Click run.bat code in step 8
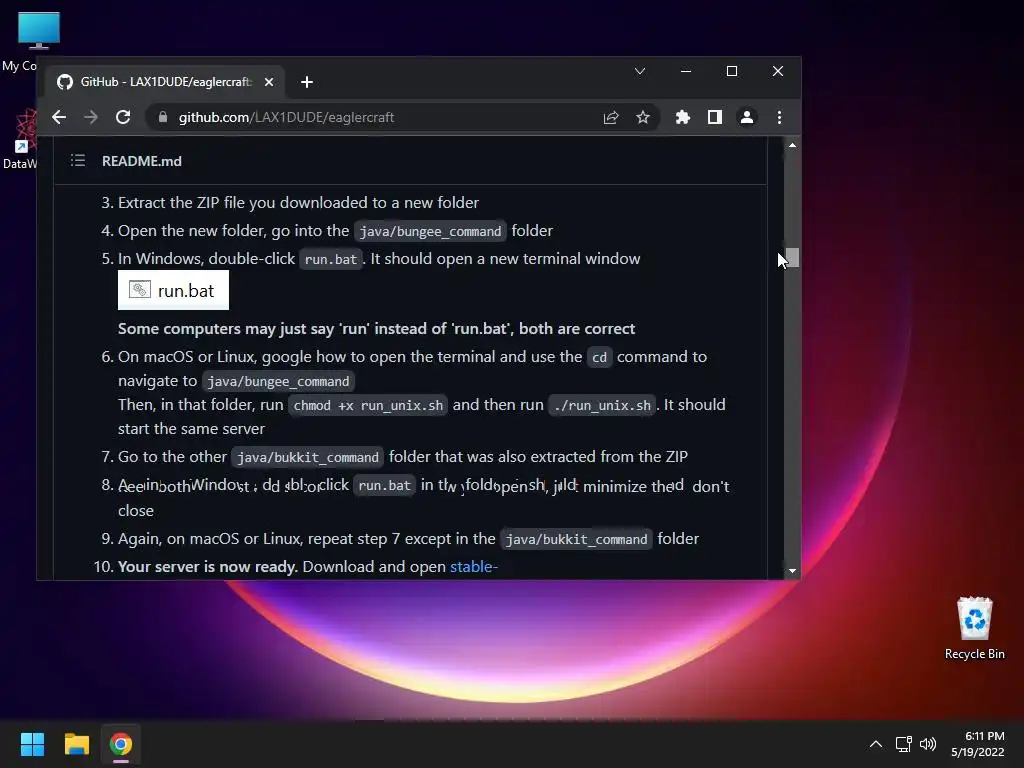This screenshot has height=768, width=1024. [384, 485]
